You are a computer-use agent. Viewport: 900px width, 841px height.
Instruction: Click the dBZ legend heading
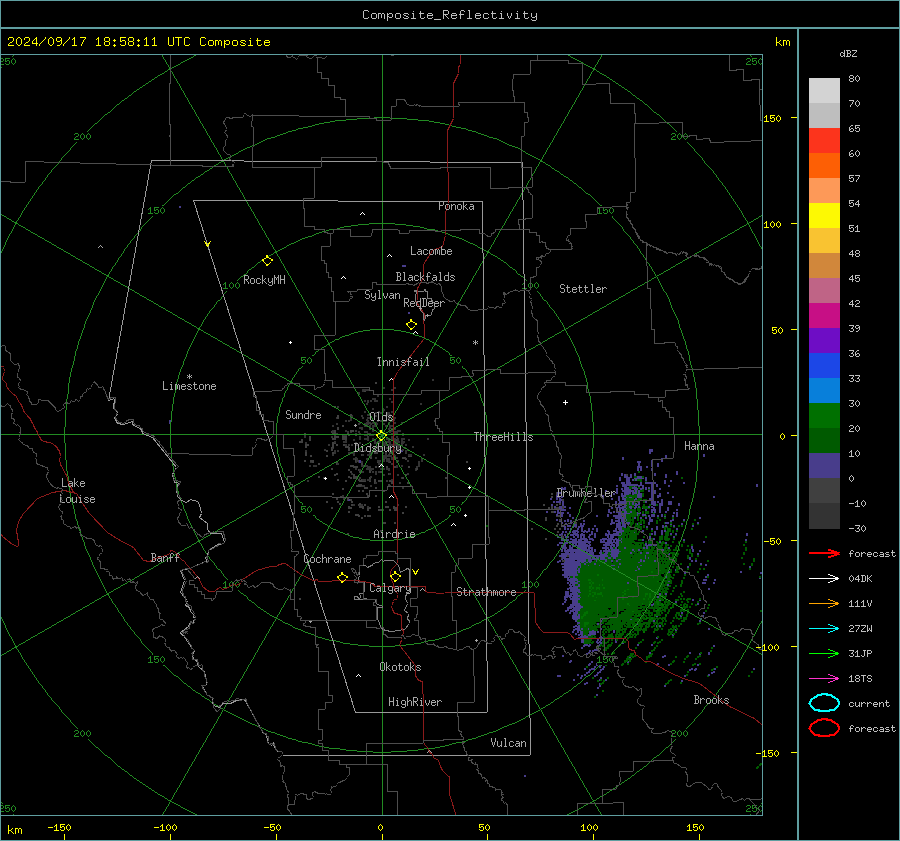point(848,53)
